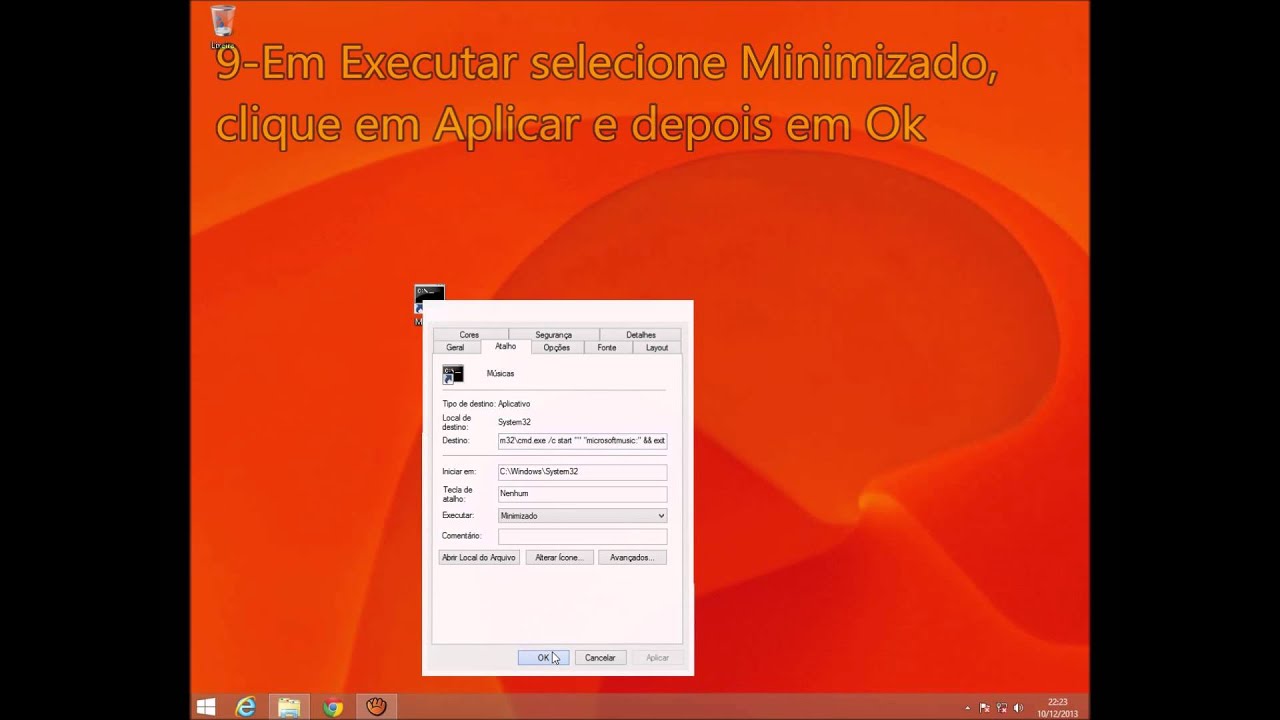Expand the Executar dropdown
This screenshot has width=1280, height=720.
tap(582, 515)
